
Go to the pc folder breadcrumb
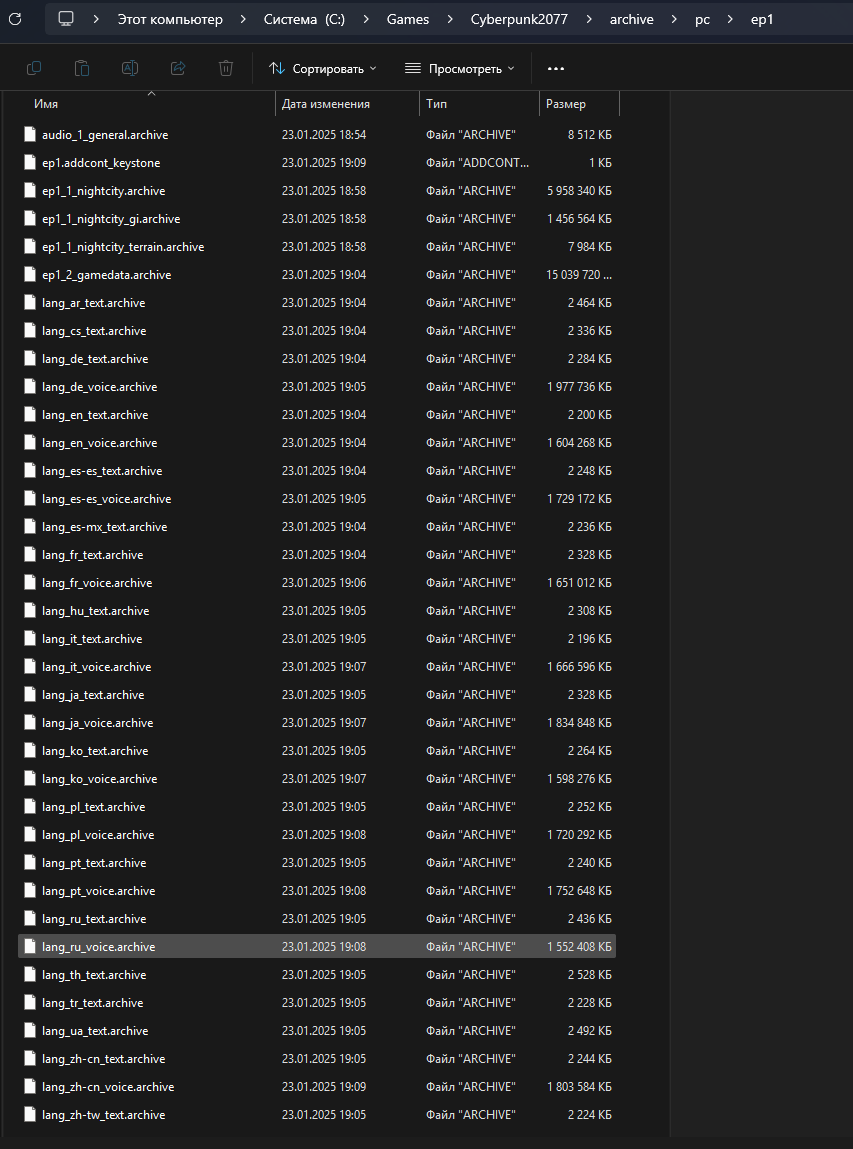703,20
